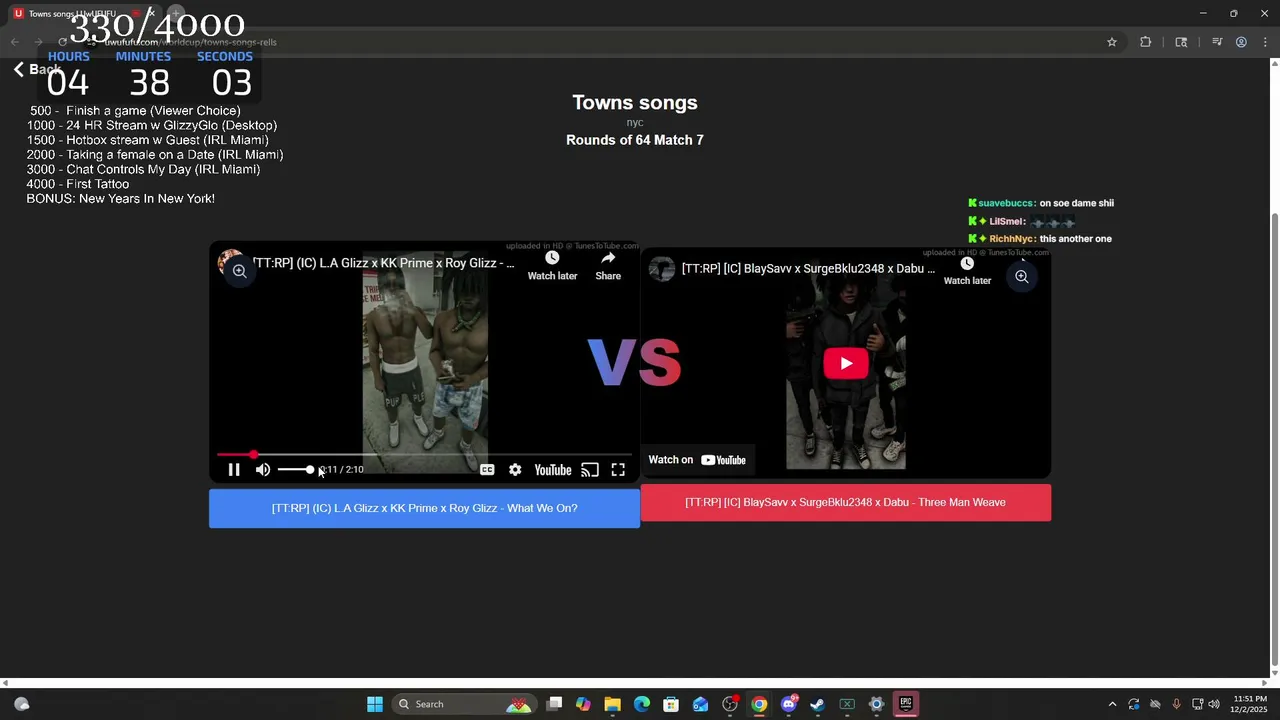Cast the left video to a TV

click(x=590, y=470)
